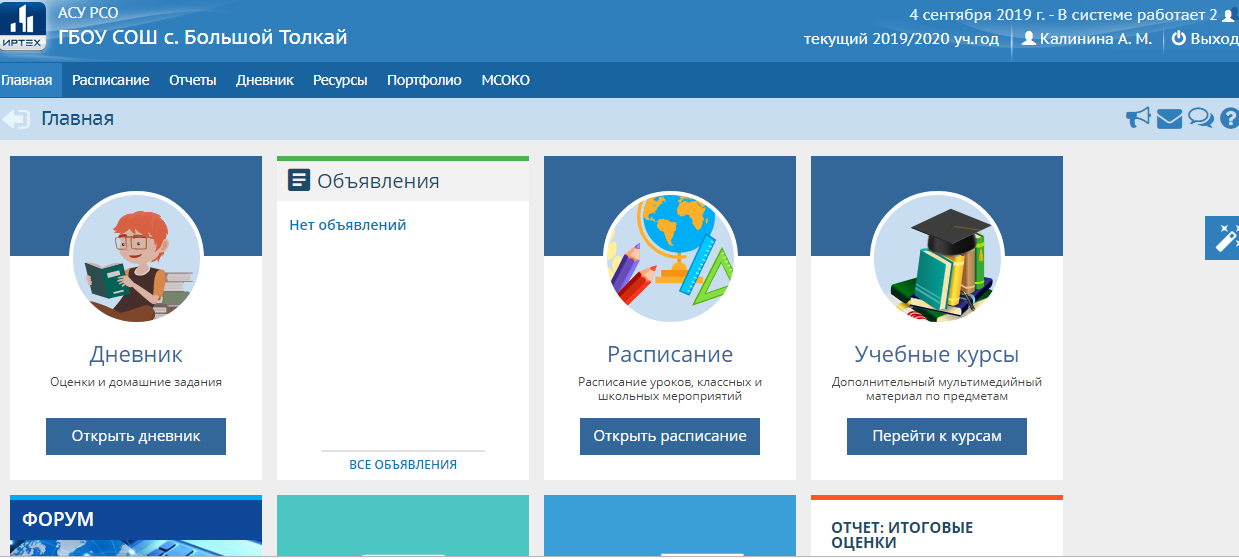Click the Нет объявлений text
This screenshot has height=559, width=1239.
[x=348, y=225]
